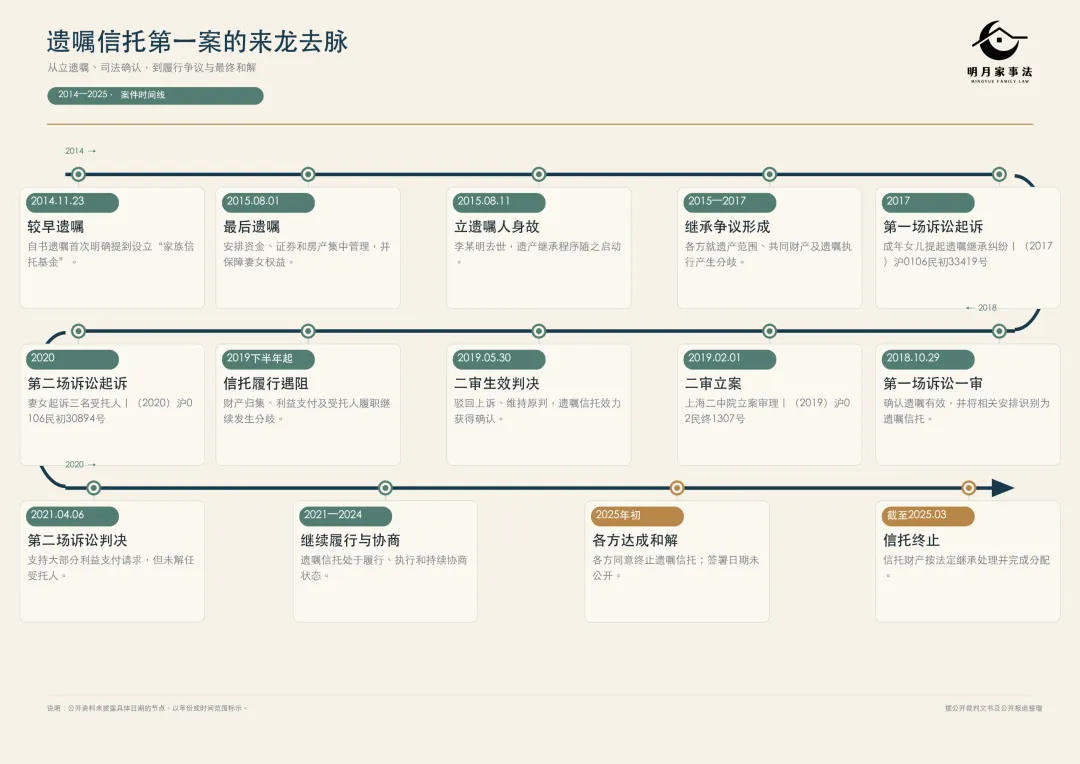The height and width of the screenshot is (764, 1080).
Task: Click the card heading 最后遗嘱
Action: coord(251,227)
